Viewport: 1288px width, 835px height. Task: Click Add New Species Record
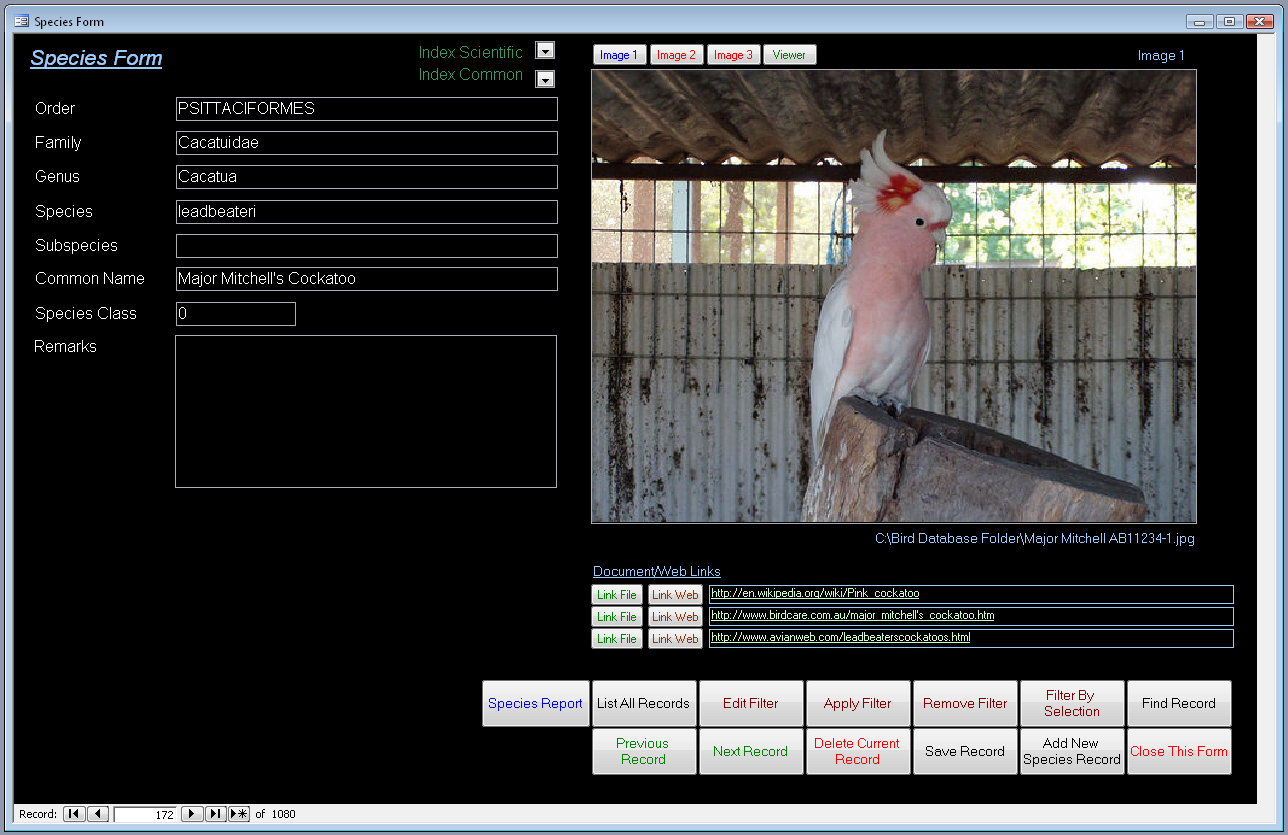click(x=1072, y=751)
